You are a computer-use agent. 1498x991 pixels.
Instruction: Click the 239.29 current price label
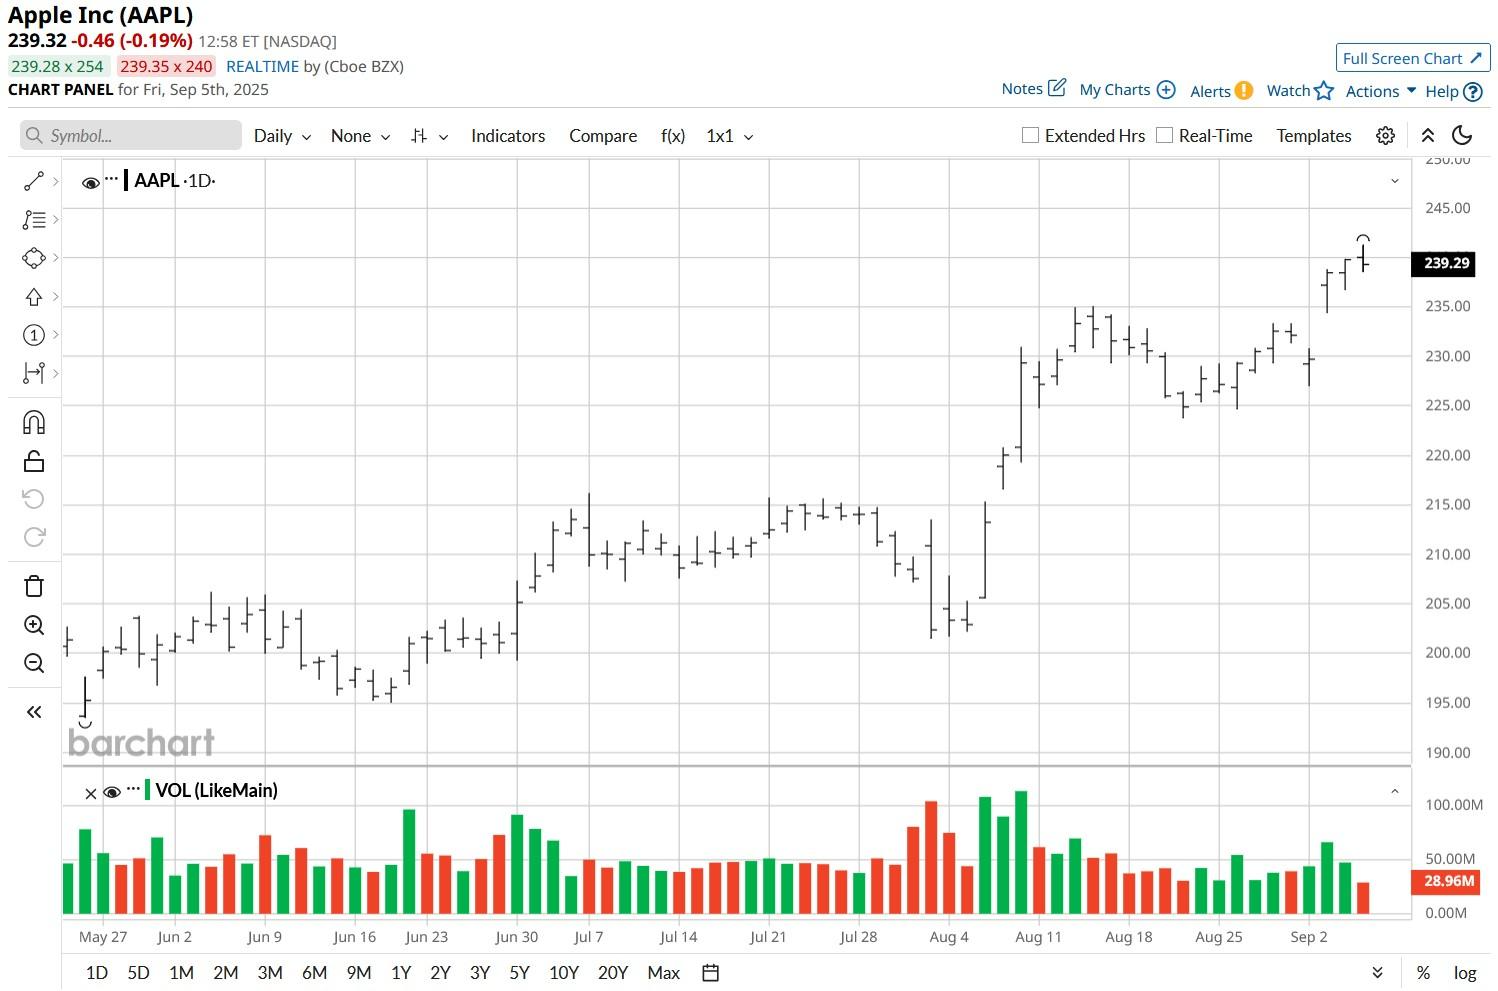[x=1443, y=263]
